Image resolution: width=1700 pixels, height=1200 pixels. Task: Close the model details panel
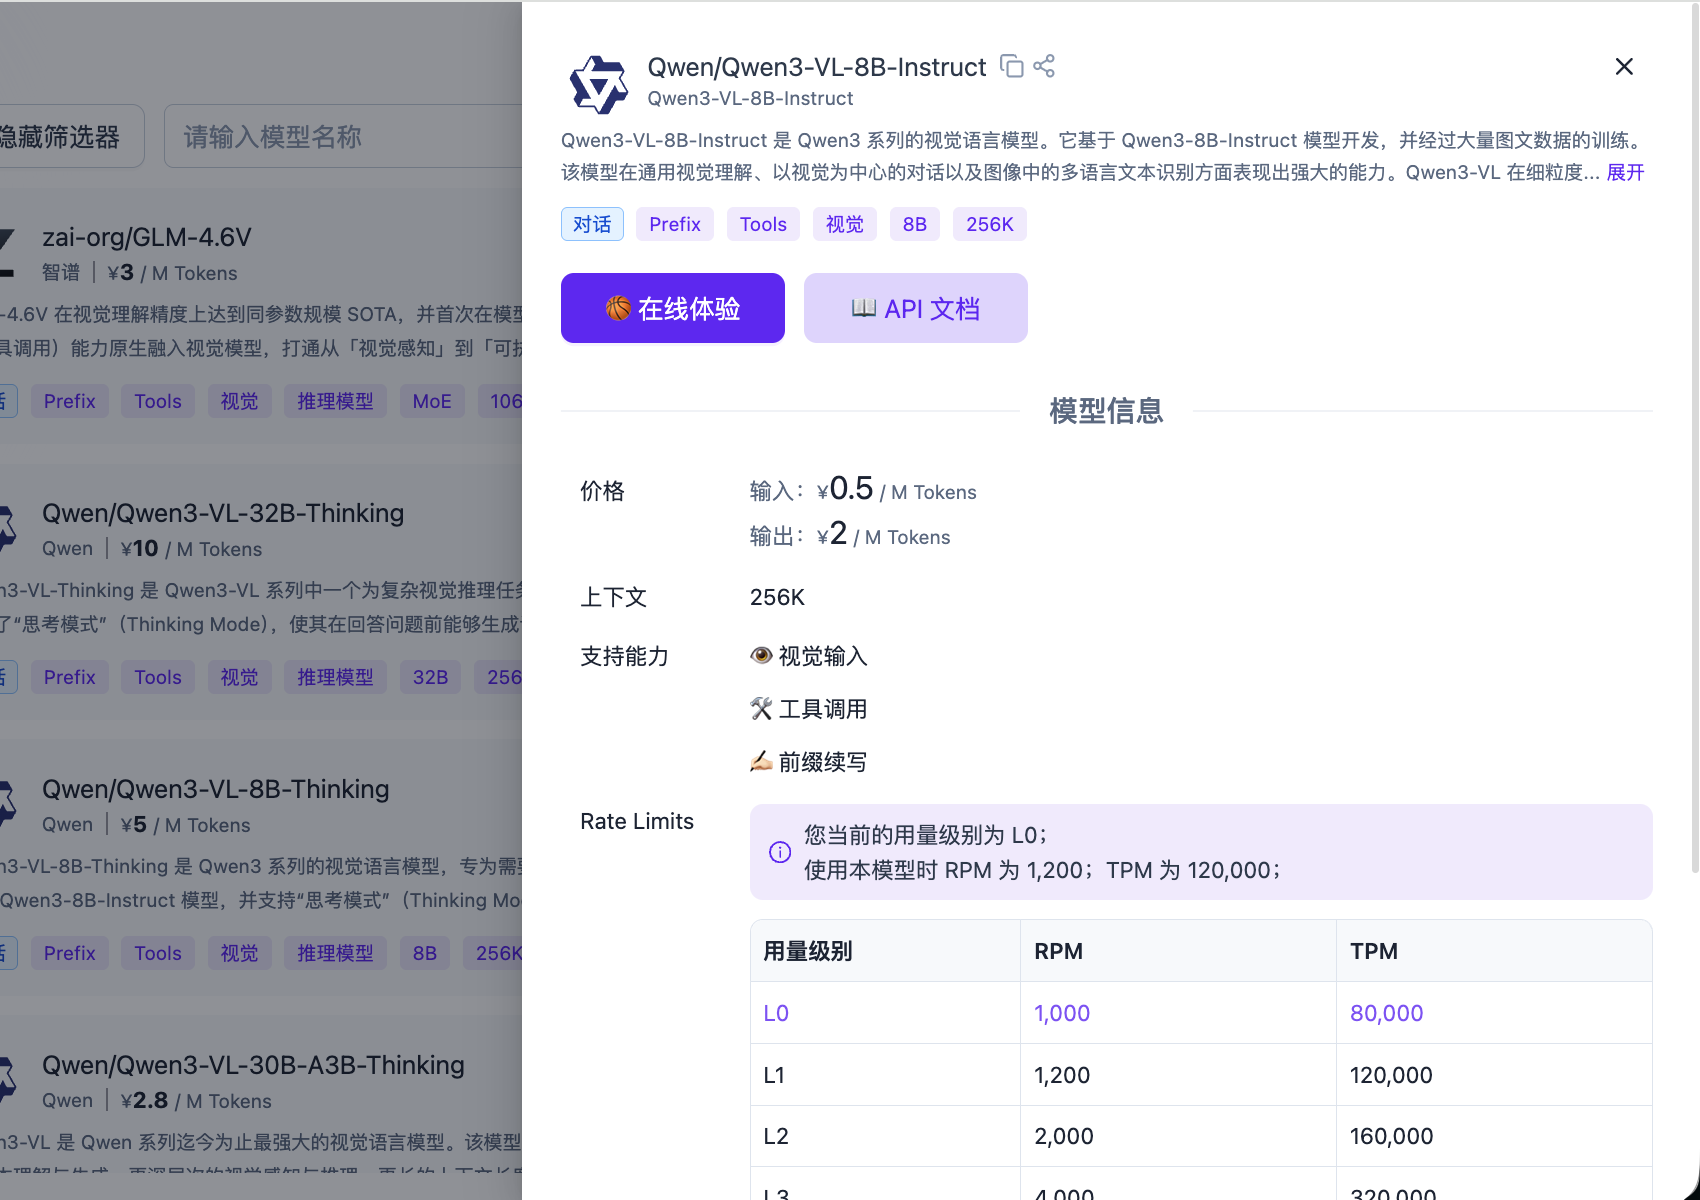coord(1624,66)
